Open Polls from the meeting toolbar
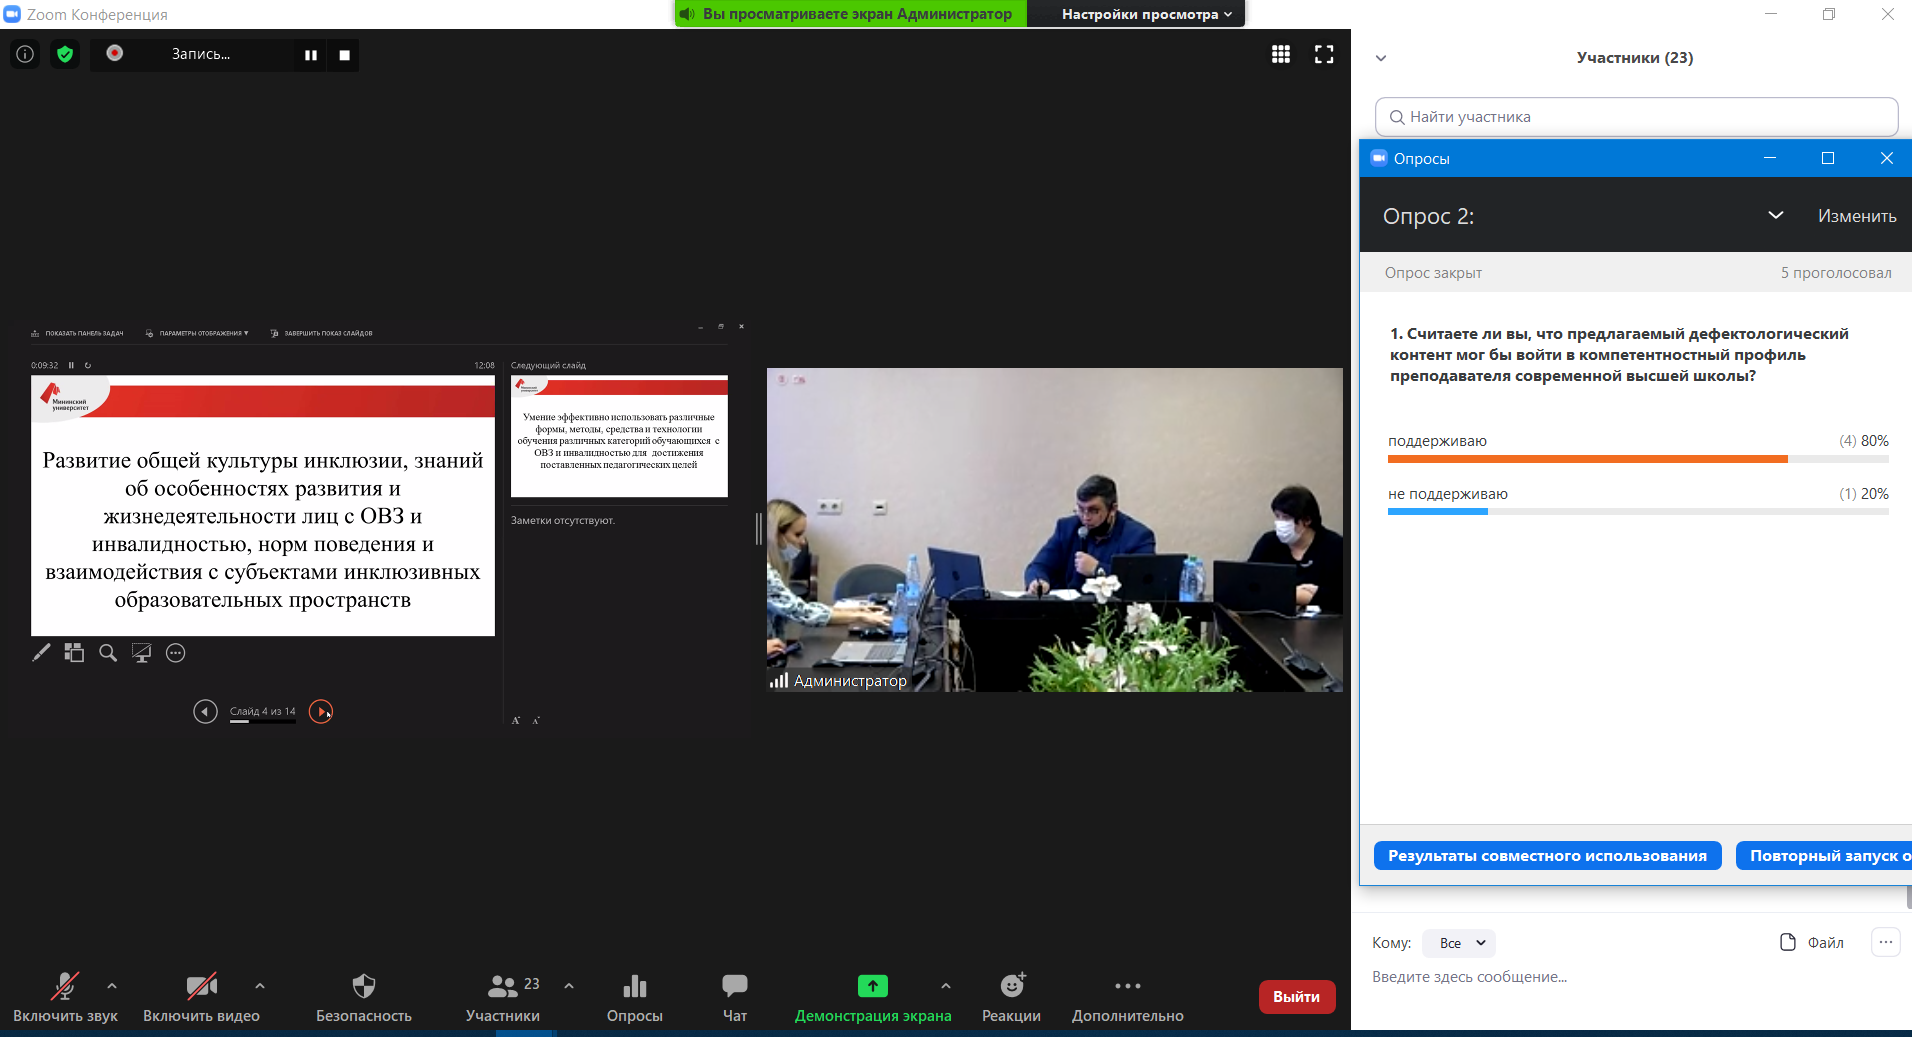1912x1037 pixels. (x=634, y=997)
